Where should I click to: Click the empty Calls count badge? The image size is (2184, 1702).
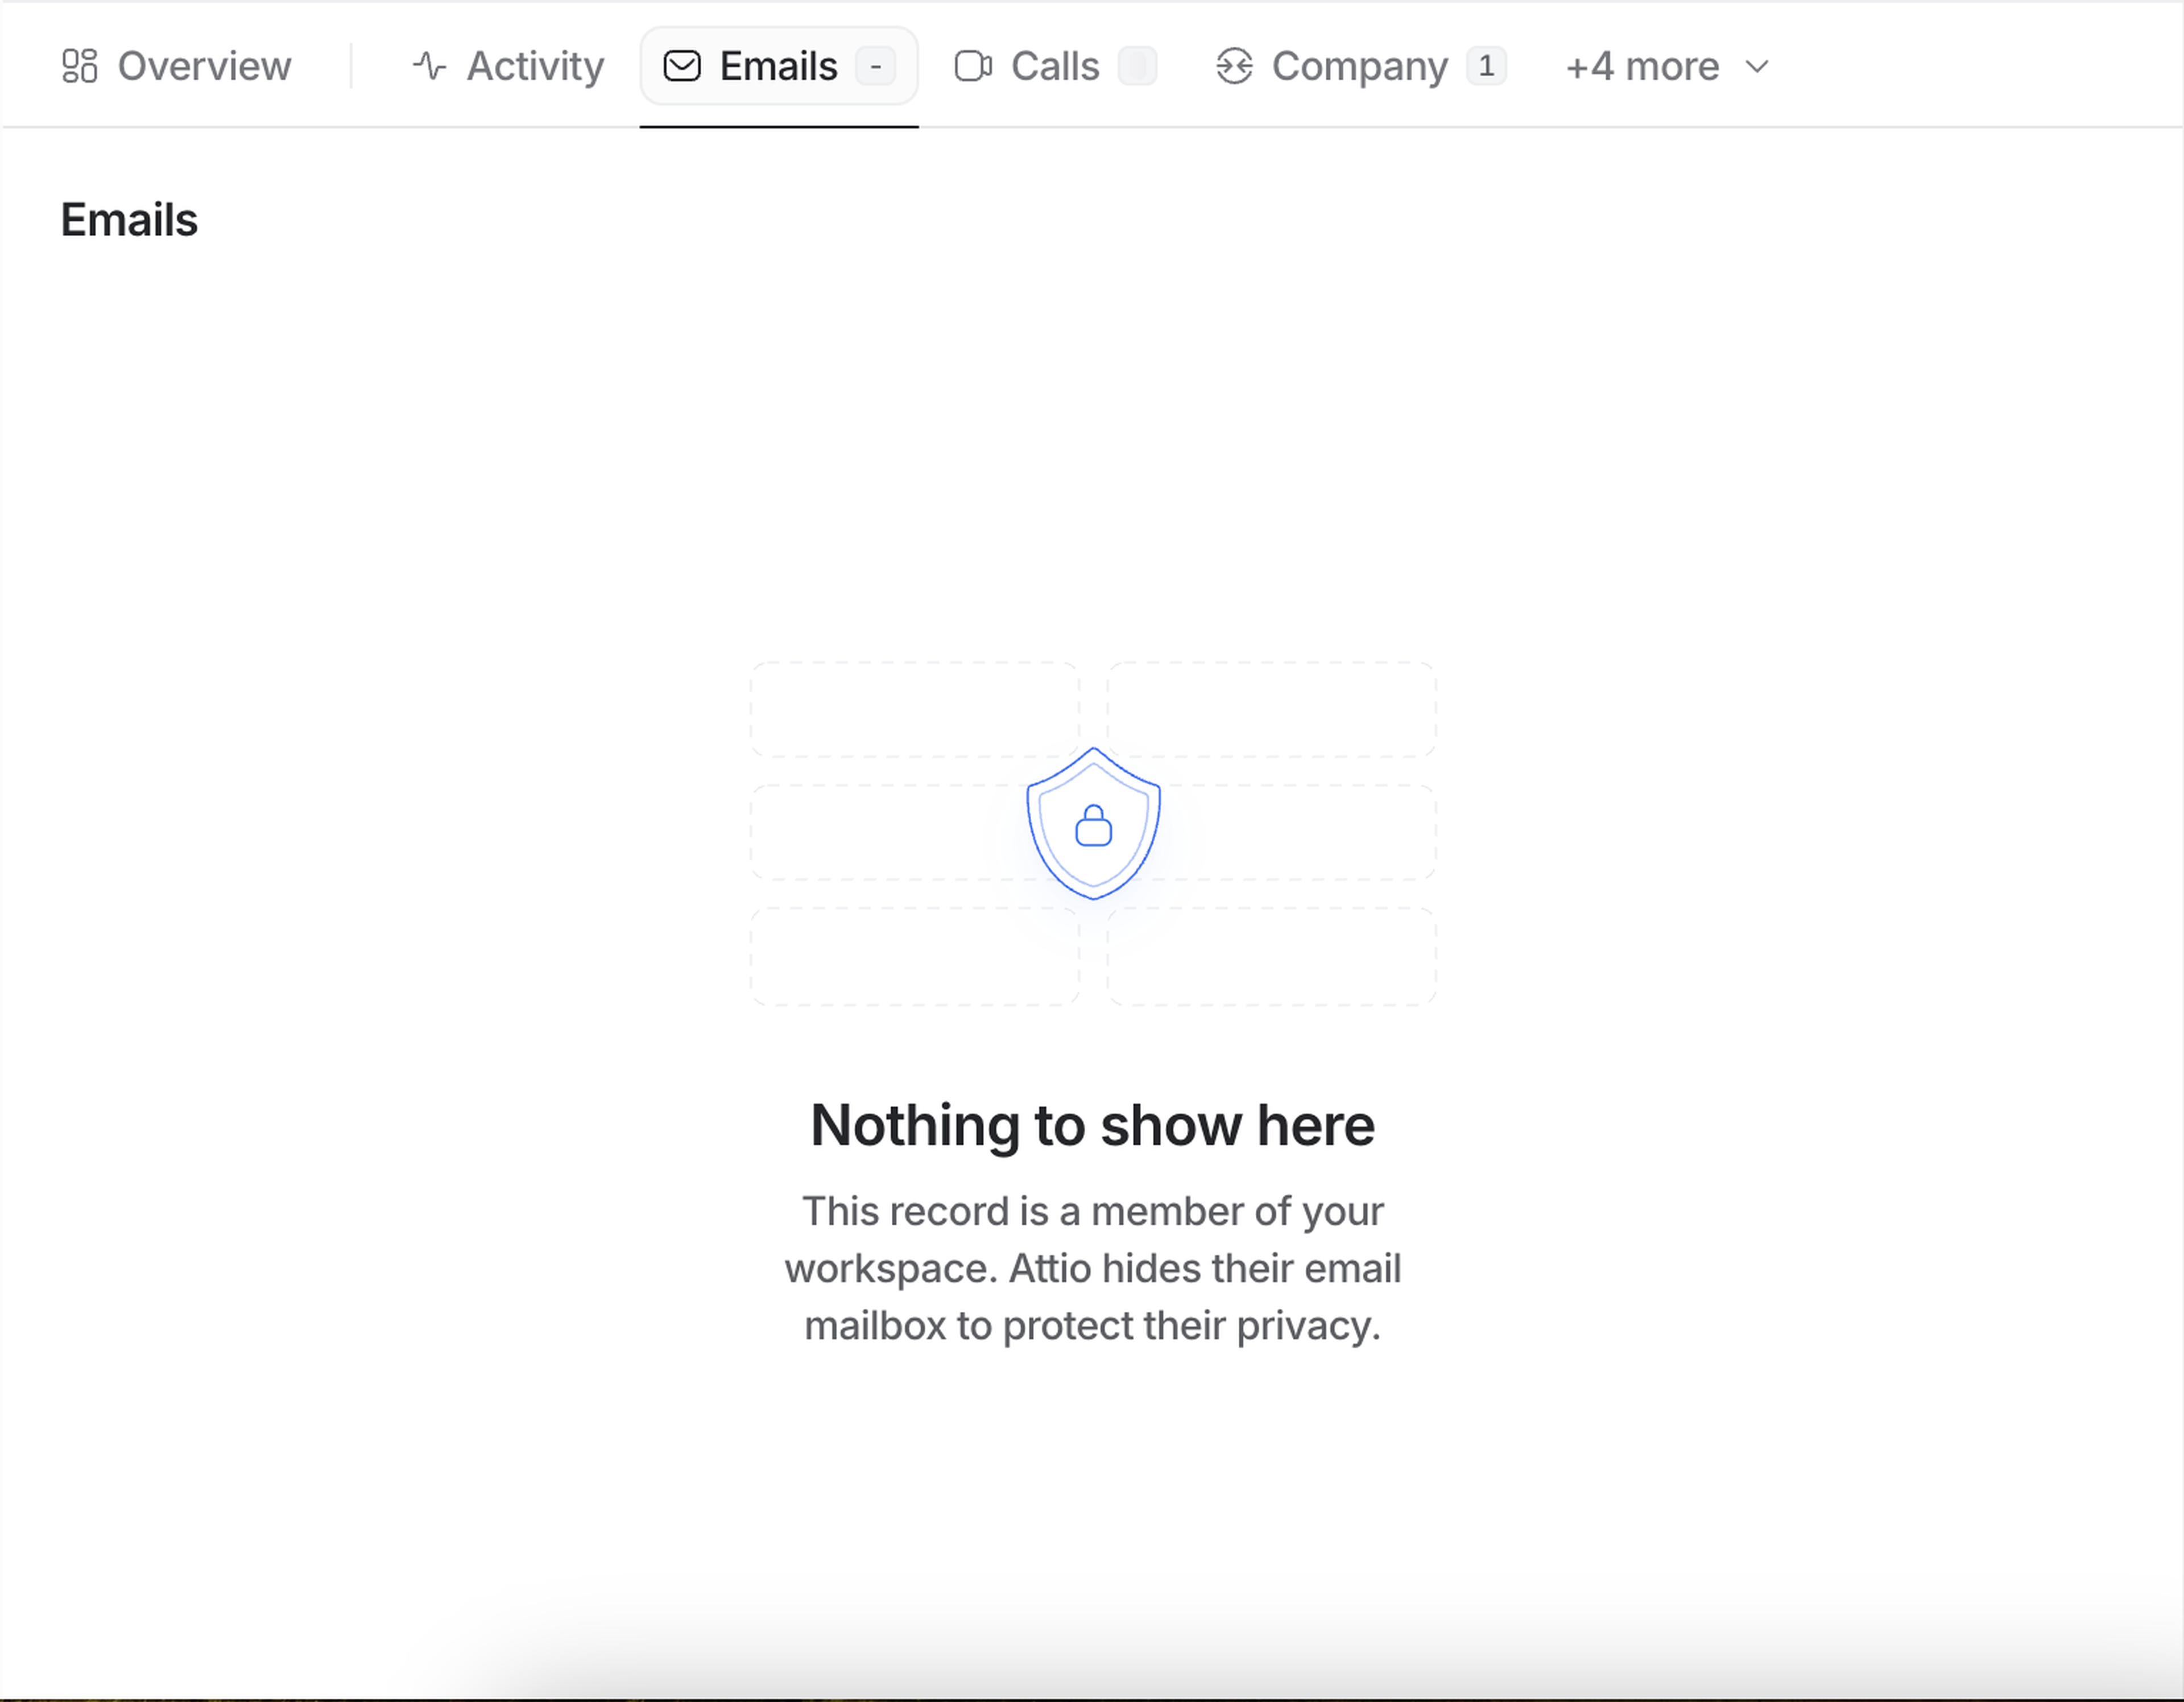[1137, 66]
